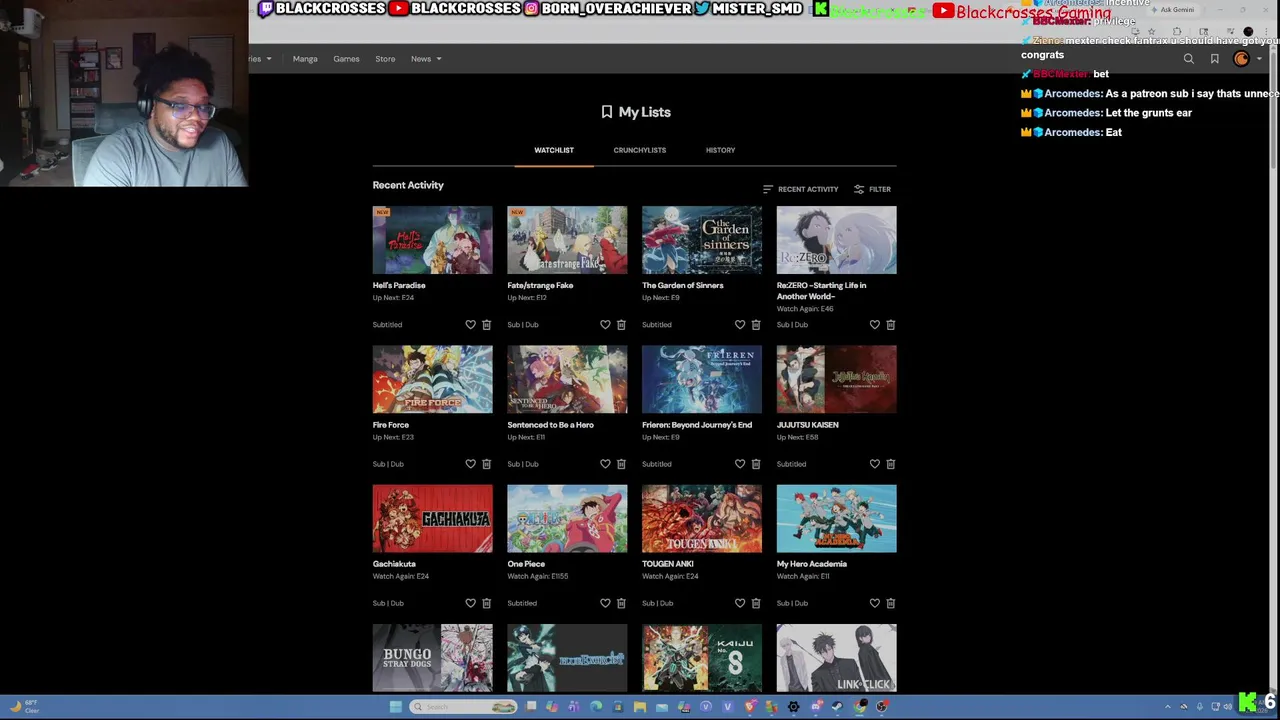This screenshot has height=720, width=1280.
Task: Heart My Hero Academia
Action: coord(875,603)
